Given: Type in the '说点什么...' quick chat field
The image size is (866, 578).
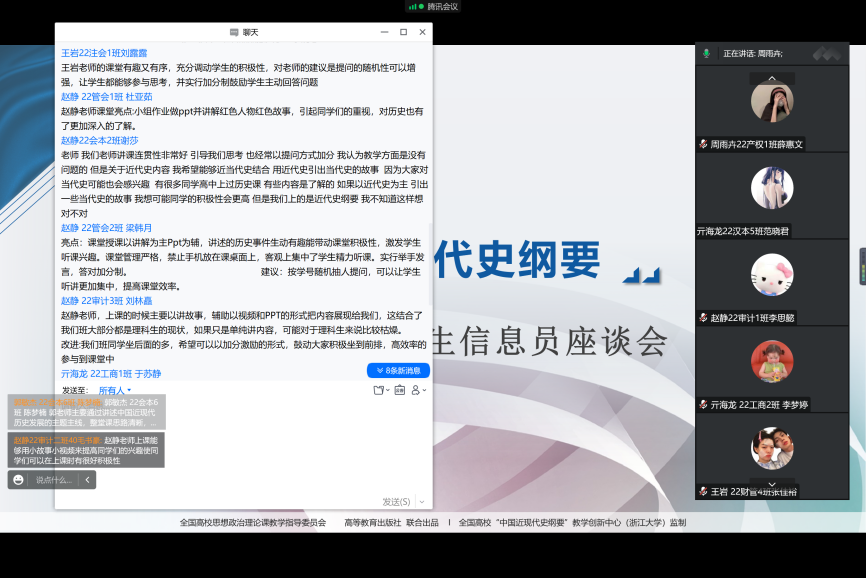Looking at the screenshot, I should [x=54, y=480].
